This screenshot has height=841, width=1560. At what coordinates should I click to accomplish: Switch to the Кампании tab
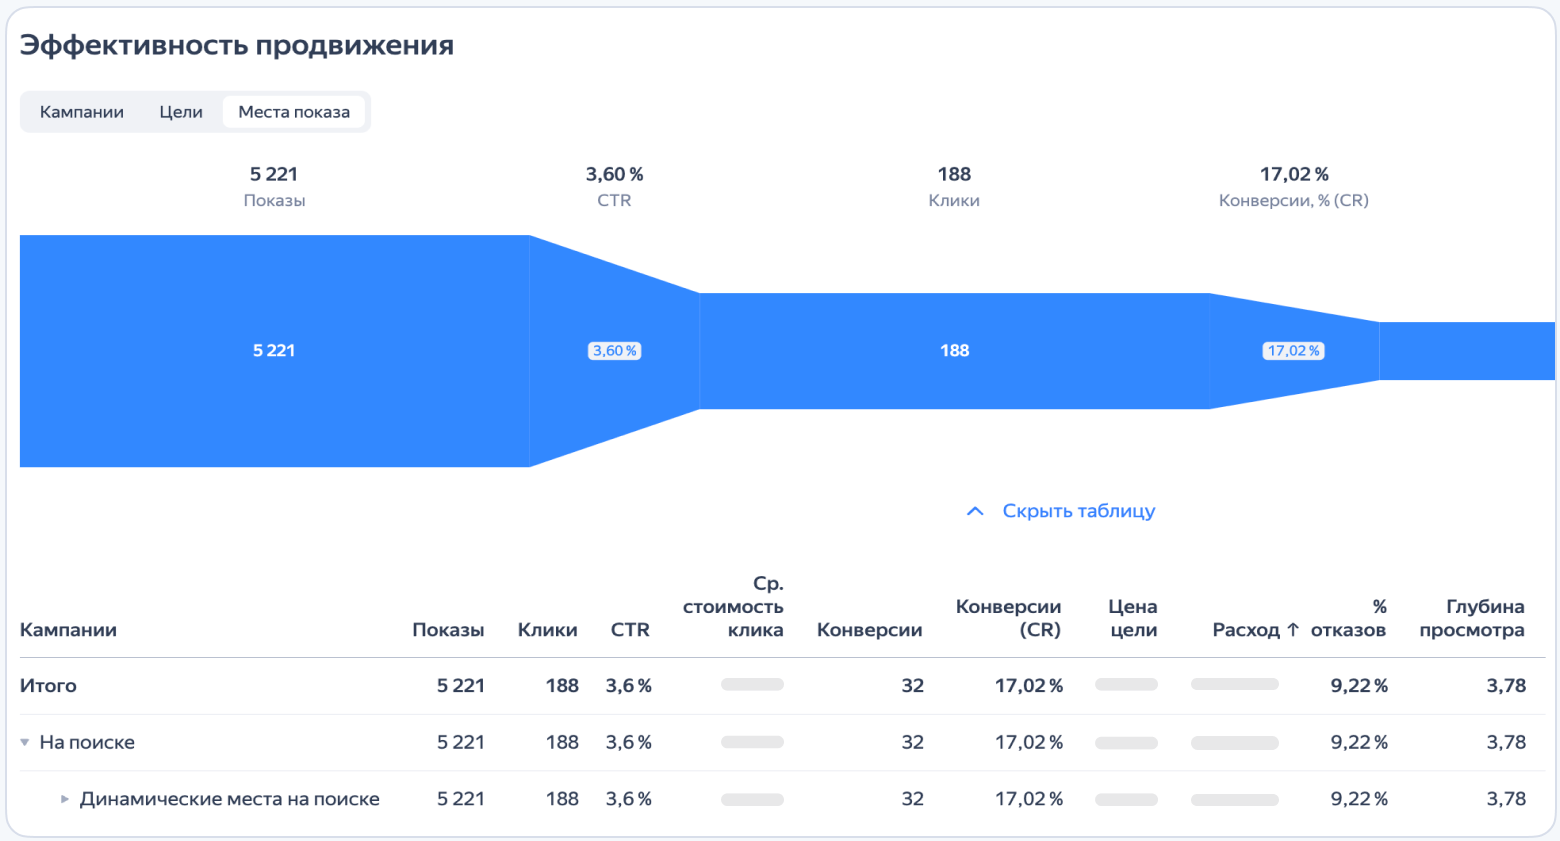pyautogui.click(x=82, y=112)
